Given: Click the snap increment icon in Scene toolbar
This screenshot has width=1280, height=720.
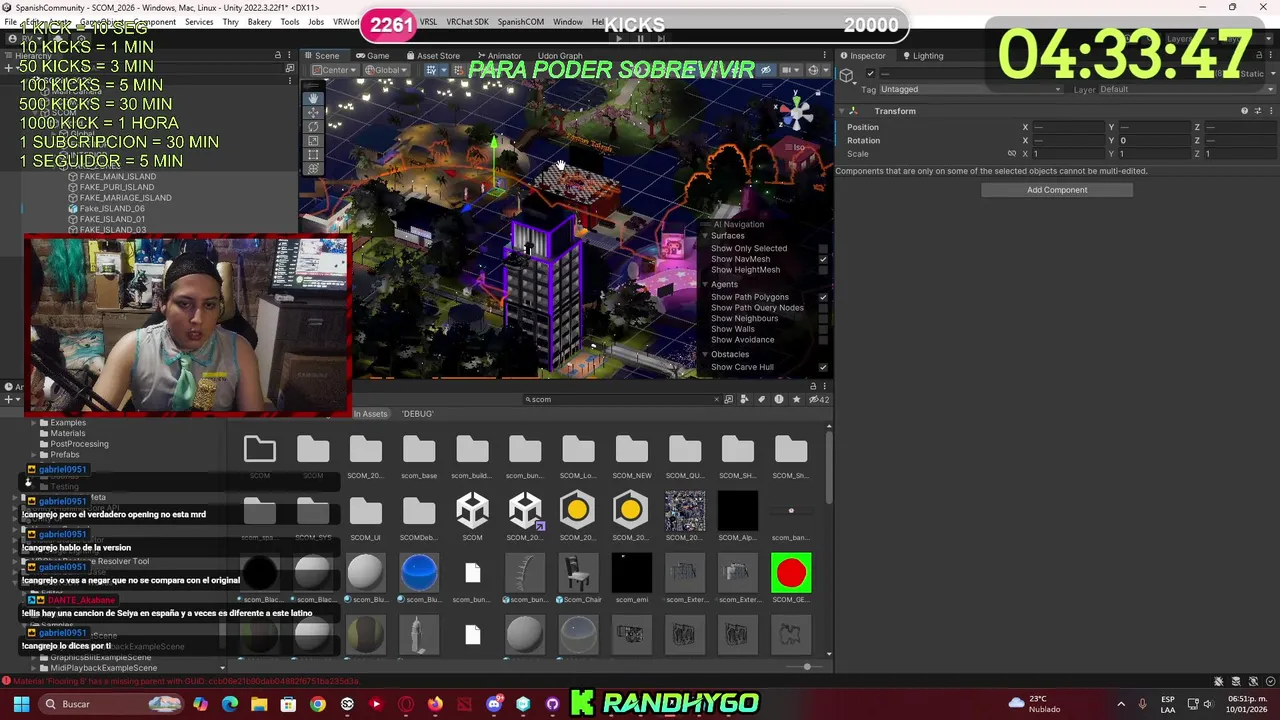Looking at the screenshot, I should [458, 70].
